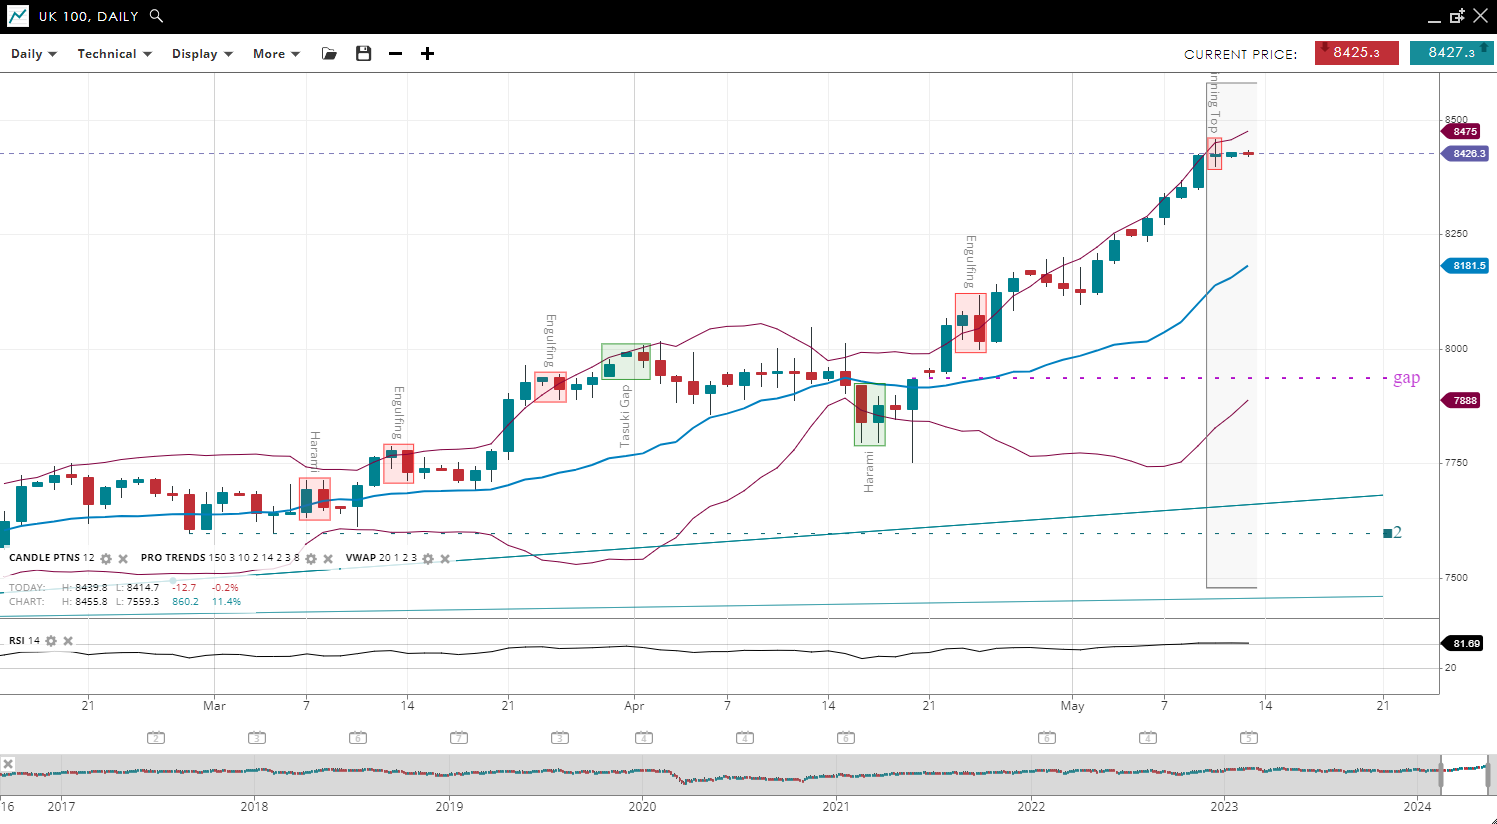Click the red sell price 8425.3 button
This screenshot has height=824, width=1497.
pos(1356,53)
